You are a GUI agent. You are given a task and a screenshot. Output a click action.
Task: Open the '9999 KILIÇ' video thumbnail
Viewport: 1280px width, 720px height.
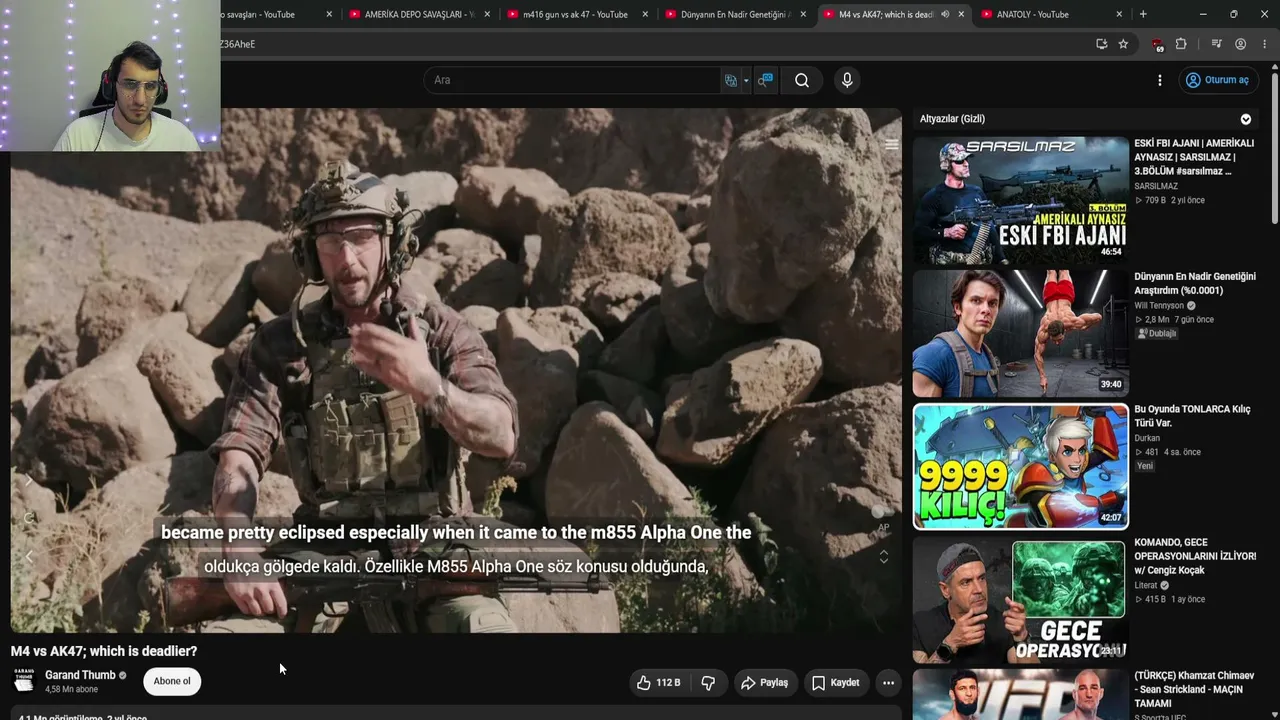pyautogui.click(x=1020, y=466)
